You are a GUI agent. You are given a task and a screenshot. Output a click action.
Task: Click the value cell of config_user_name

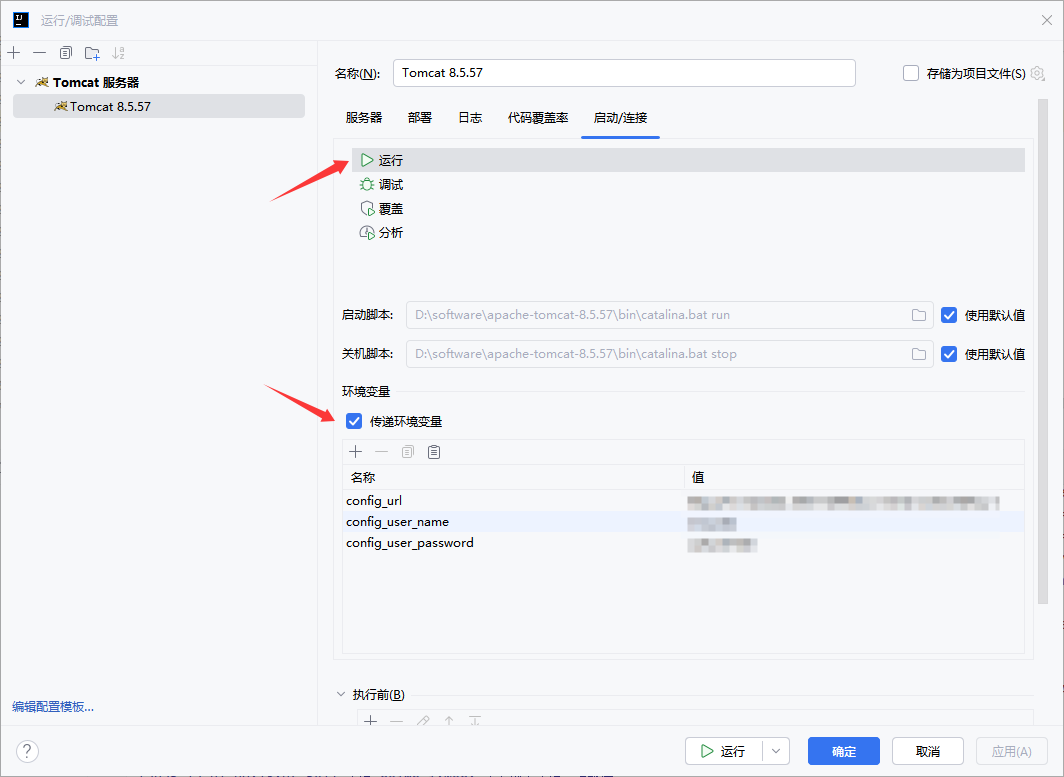pyautogui.click(x=854, y=523)
